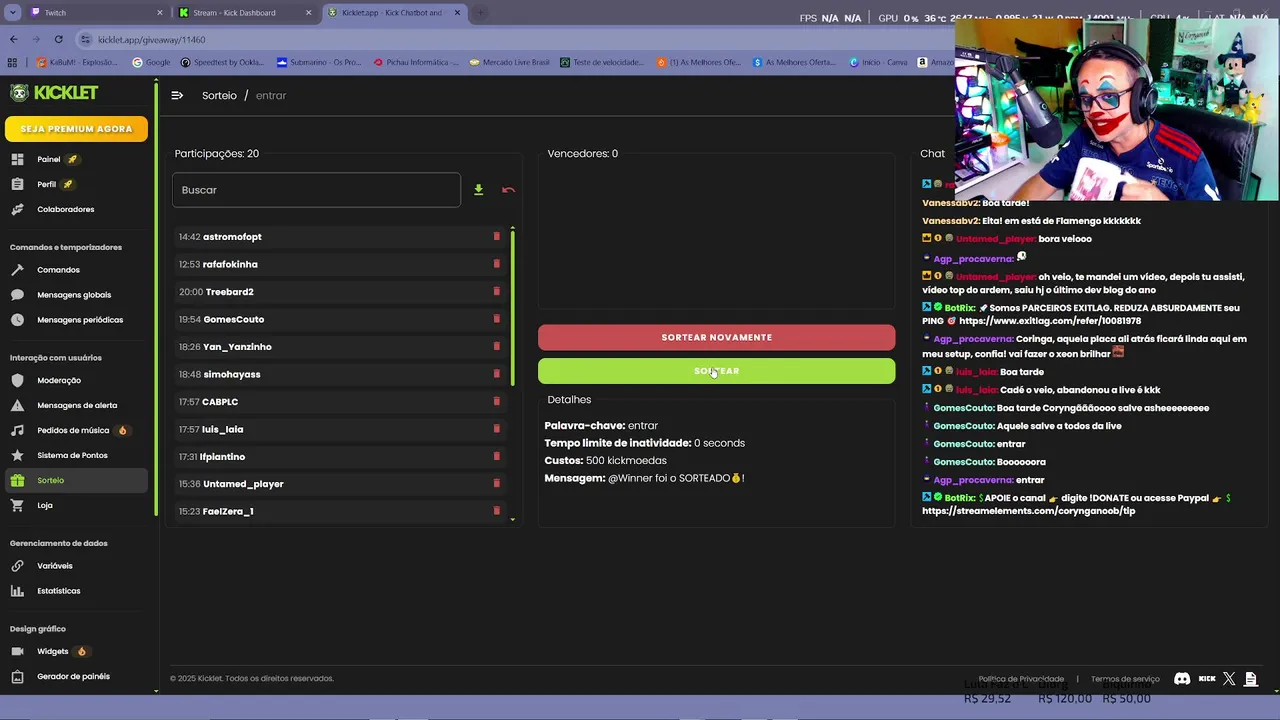Delete Untamed_player with trash icon
Image resolution: width=1280 pixels, height=720 pixels.
coord(496,483)
